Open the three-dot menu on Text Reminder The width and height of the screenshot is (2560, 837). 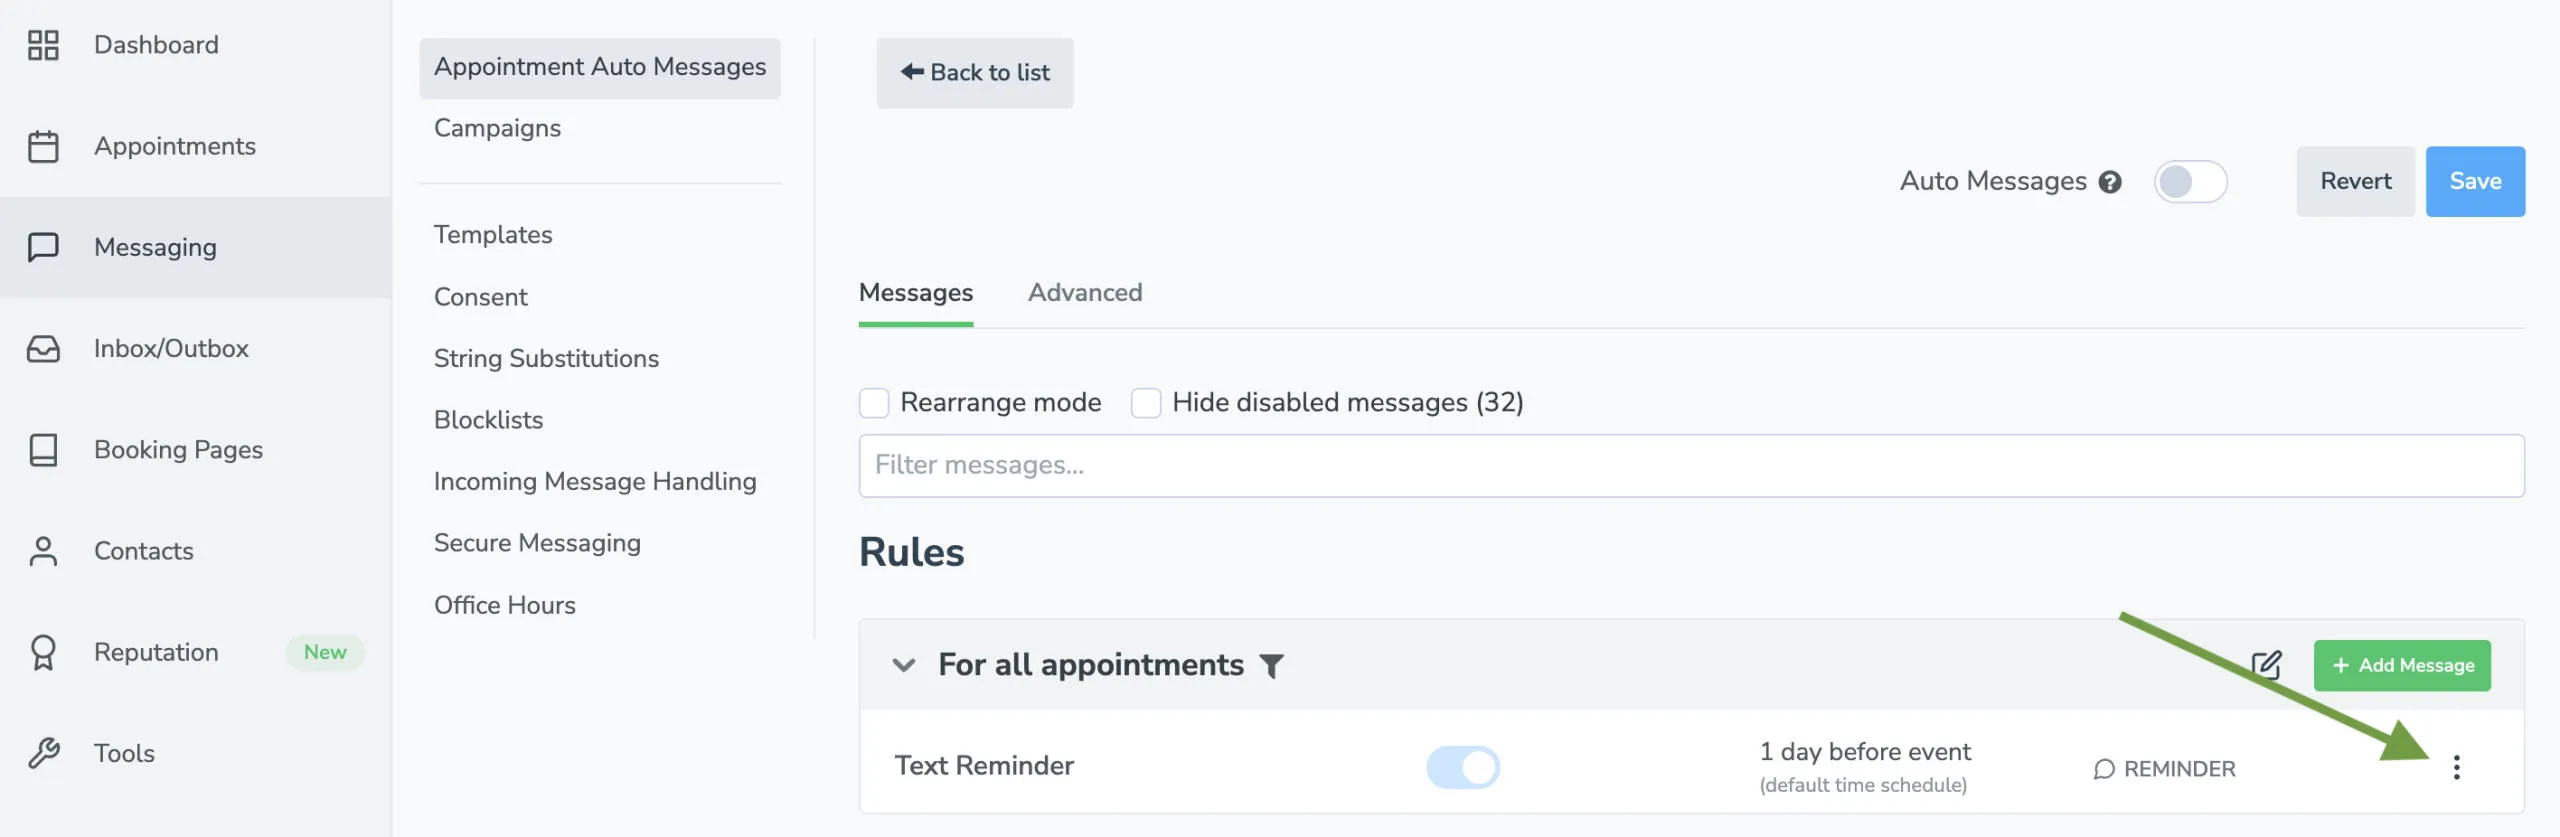tap(2457, 768)
